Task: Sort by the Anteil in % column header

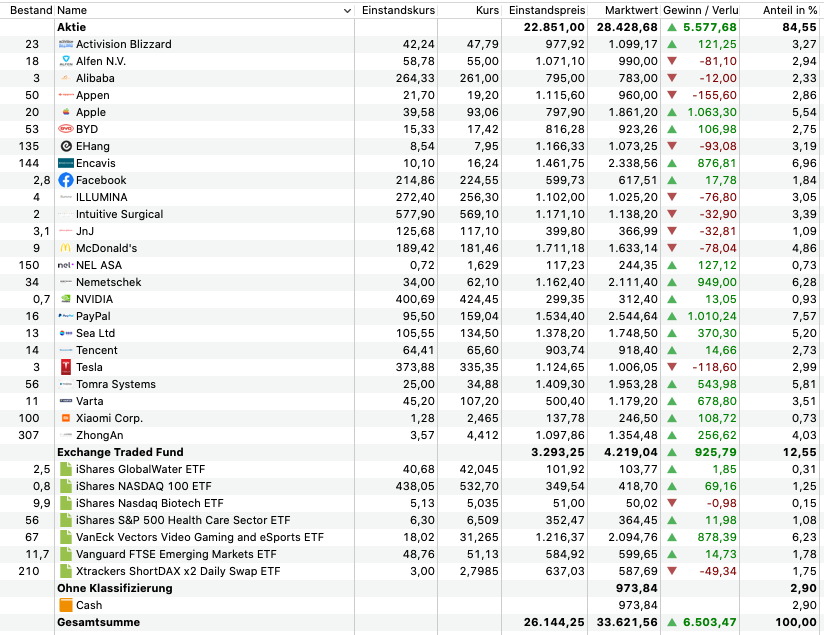Action: [x=790, y=10]
